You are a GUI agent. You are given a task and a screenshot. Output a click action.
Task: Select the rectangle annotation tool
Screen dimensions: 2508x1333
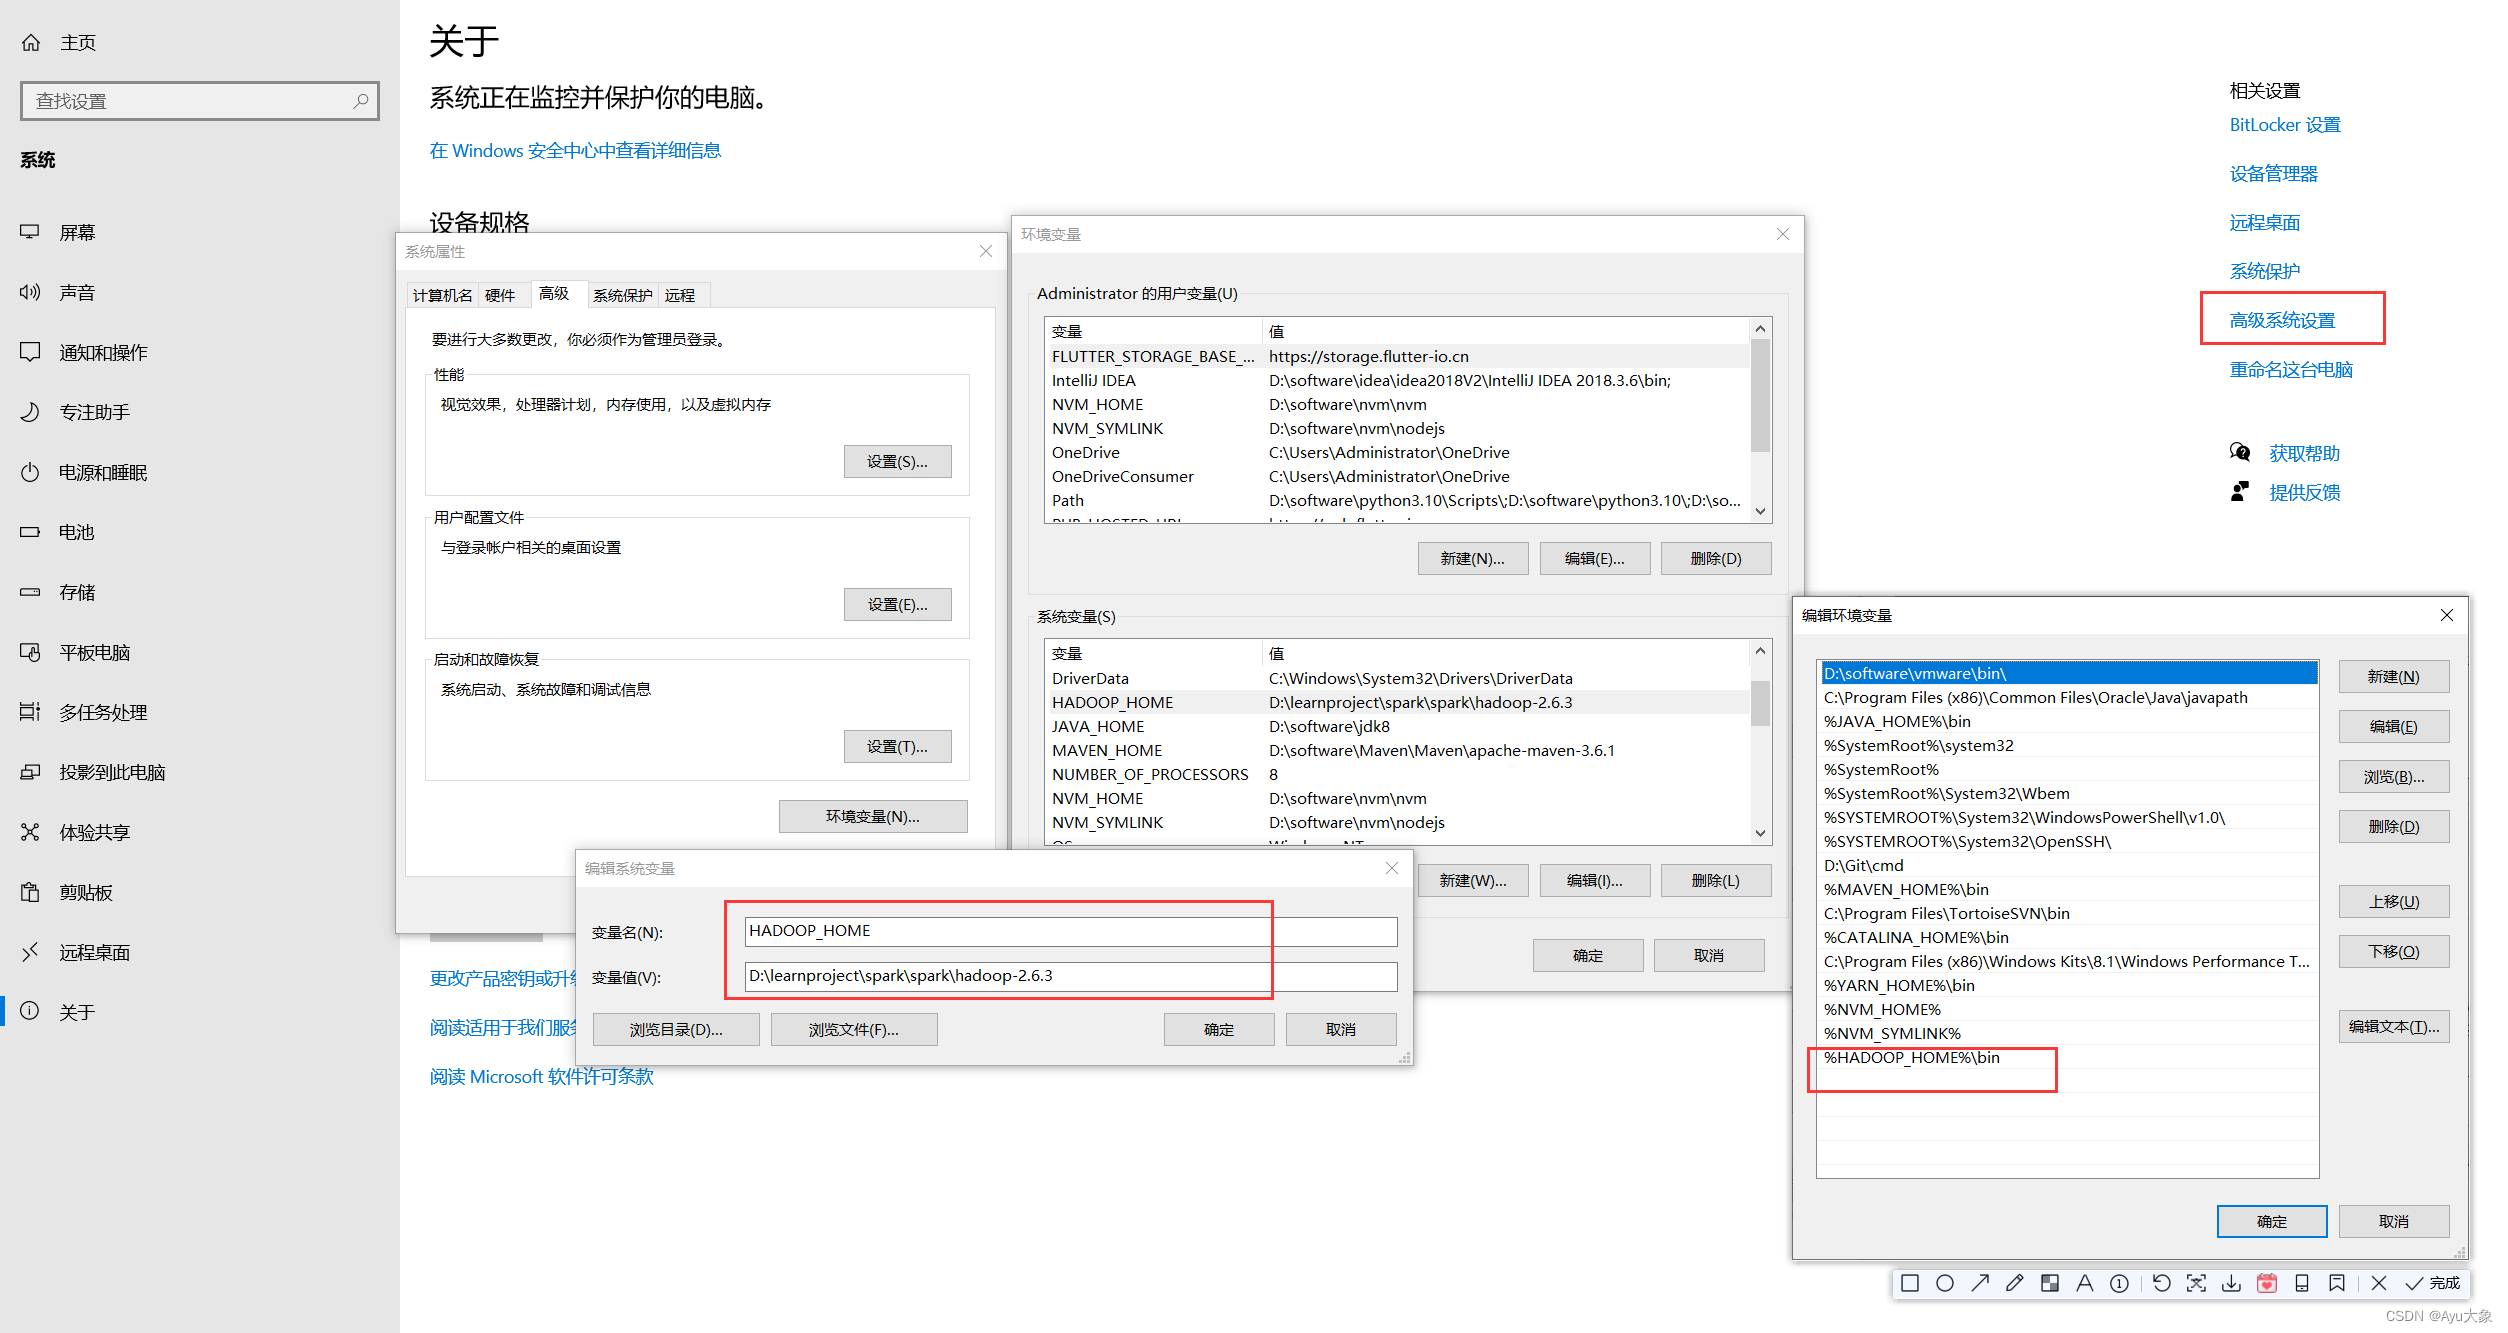pos(1909,1283)
